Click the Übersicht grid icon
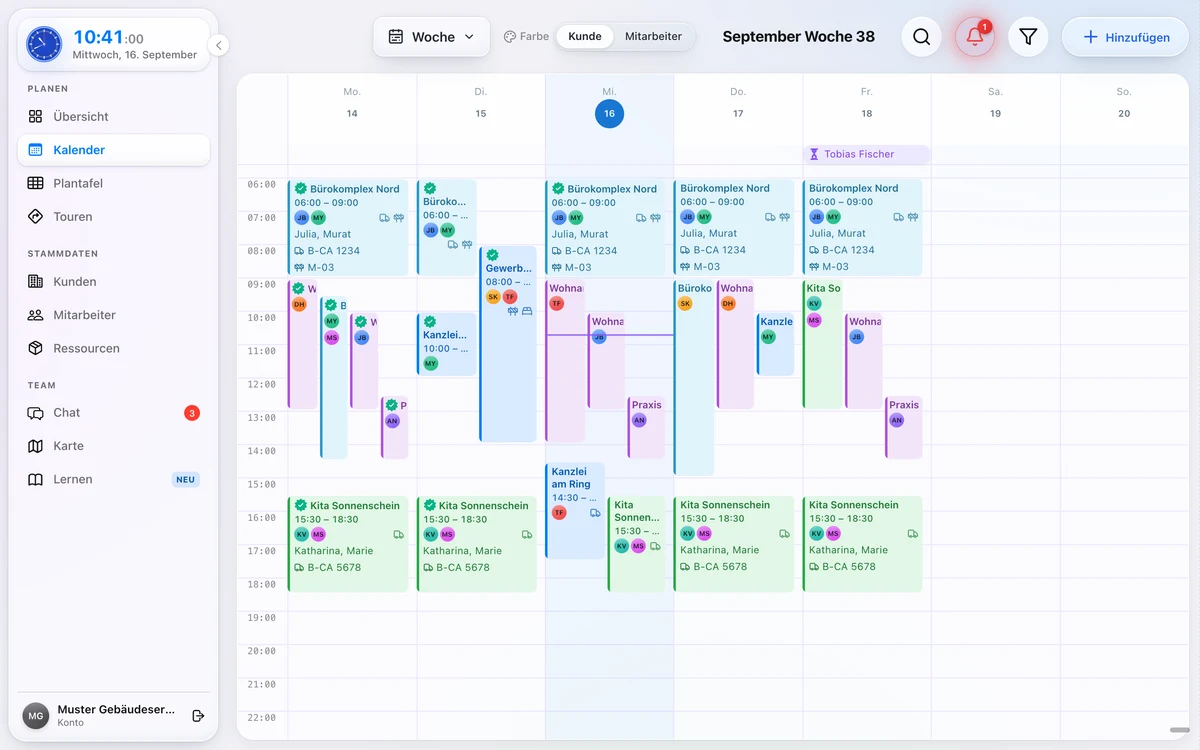This screenshot has height=750, width=1200. 36,116
